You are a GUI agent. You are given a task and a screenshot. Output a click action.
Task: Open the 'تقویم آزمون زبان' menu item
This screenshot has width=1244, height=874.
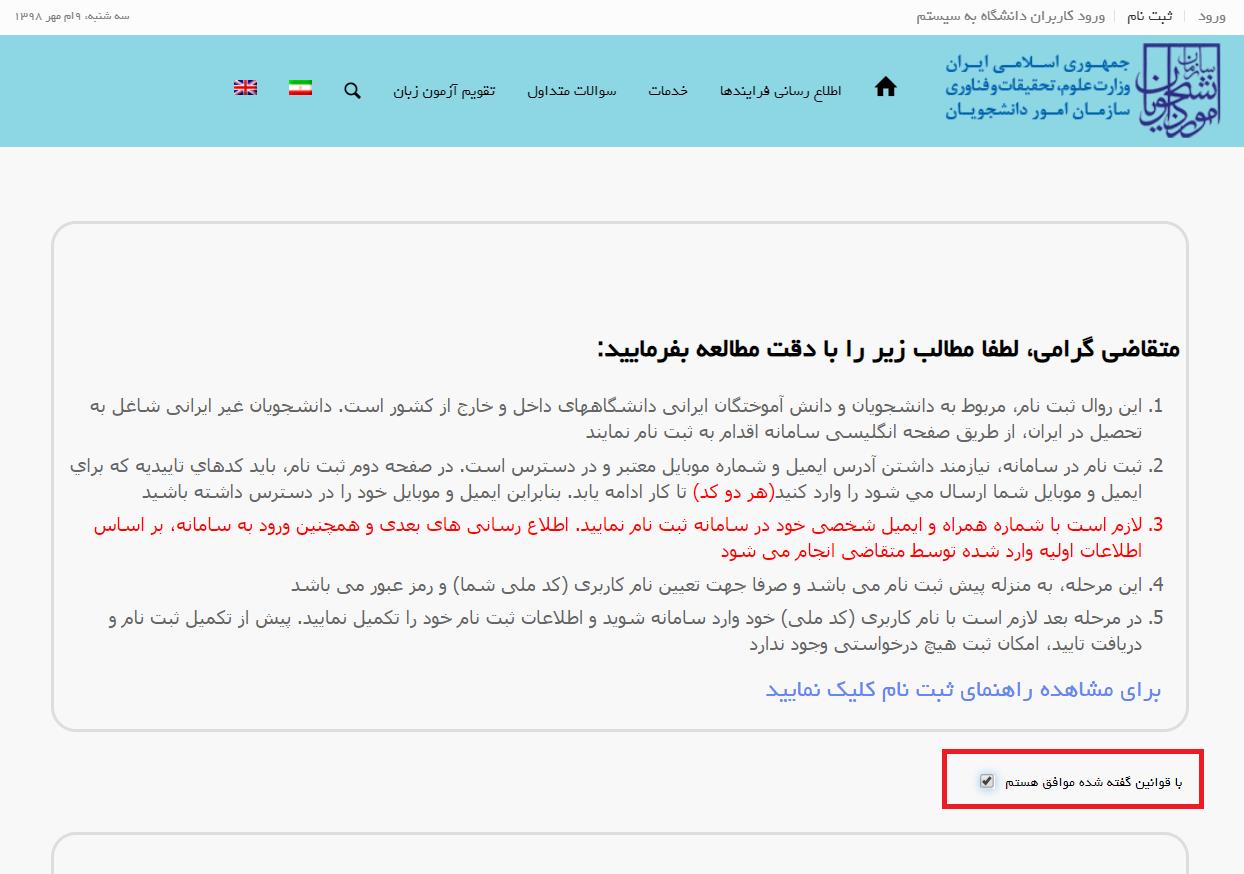tap(444, 91)
